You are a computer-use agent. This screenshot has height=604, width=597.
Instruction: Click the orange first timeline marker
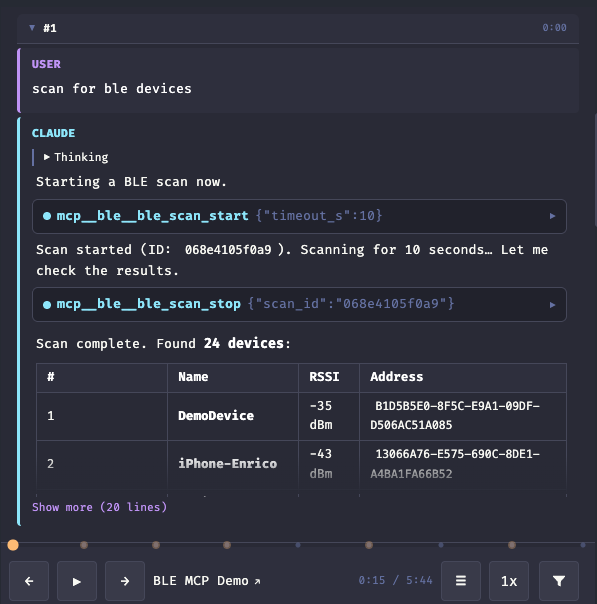click(x=13, y=545)
